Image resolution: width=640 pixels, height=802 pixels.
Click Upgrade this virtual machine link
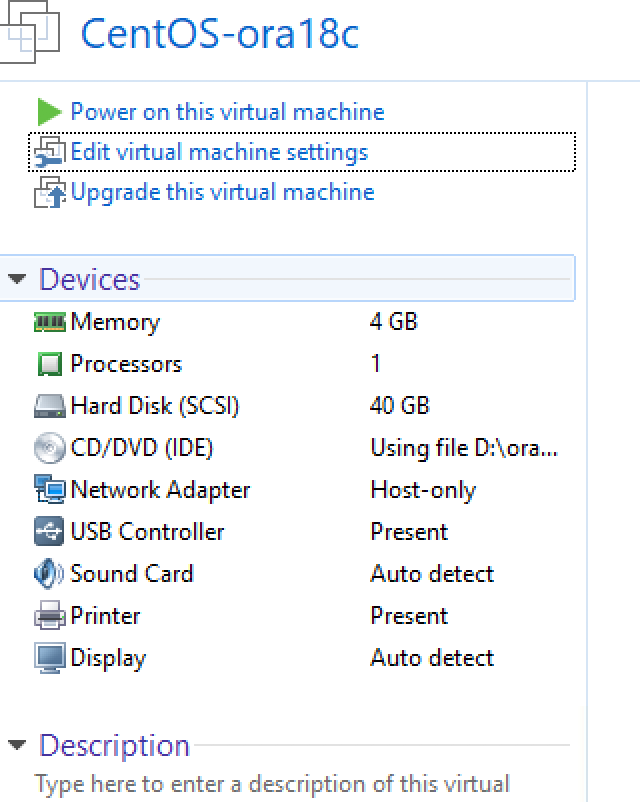(222, 192)
